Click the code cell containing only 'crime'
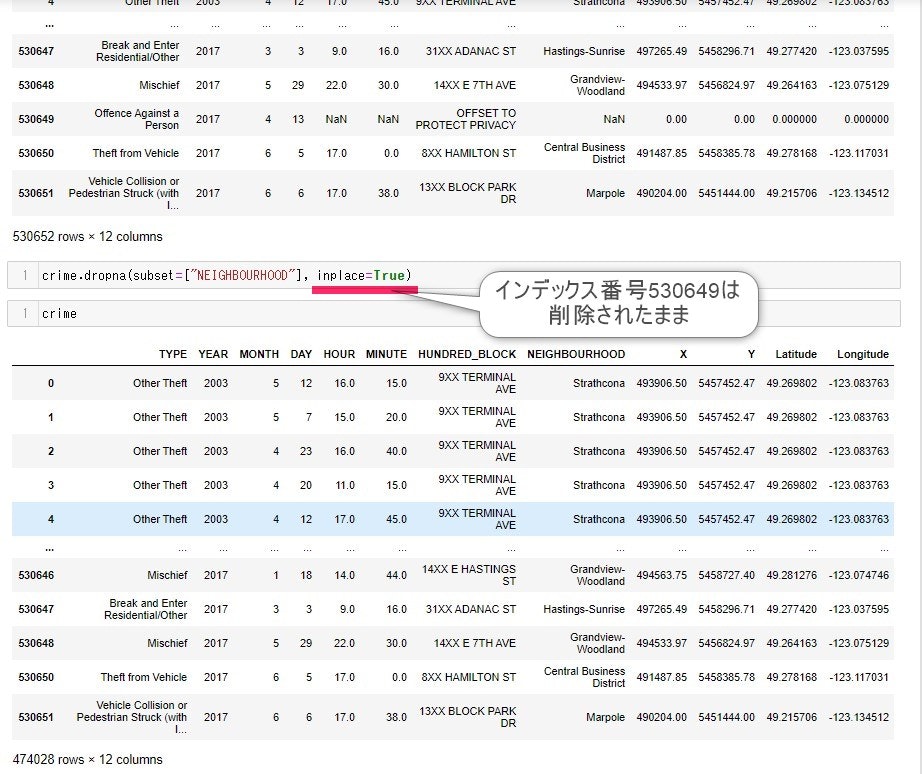The image size is (922, 774). [453, 313]
